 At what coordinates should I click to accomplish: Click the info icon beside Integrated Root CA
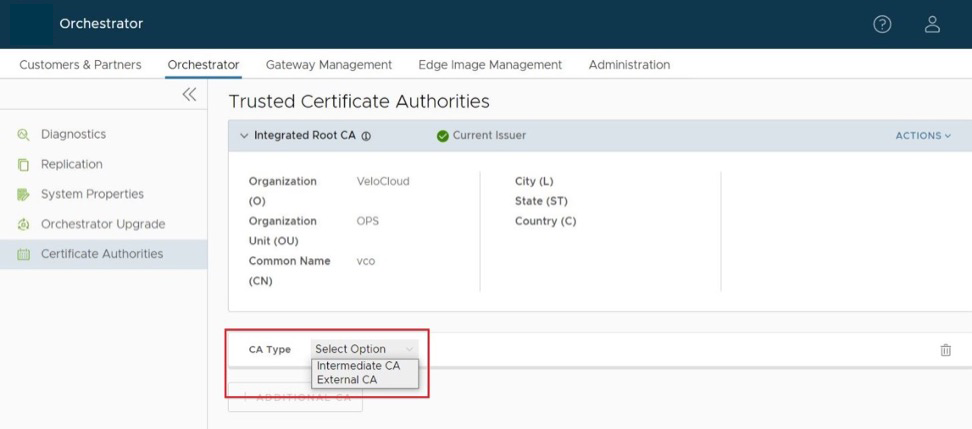pos(365,136)
